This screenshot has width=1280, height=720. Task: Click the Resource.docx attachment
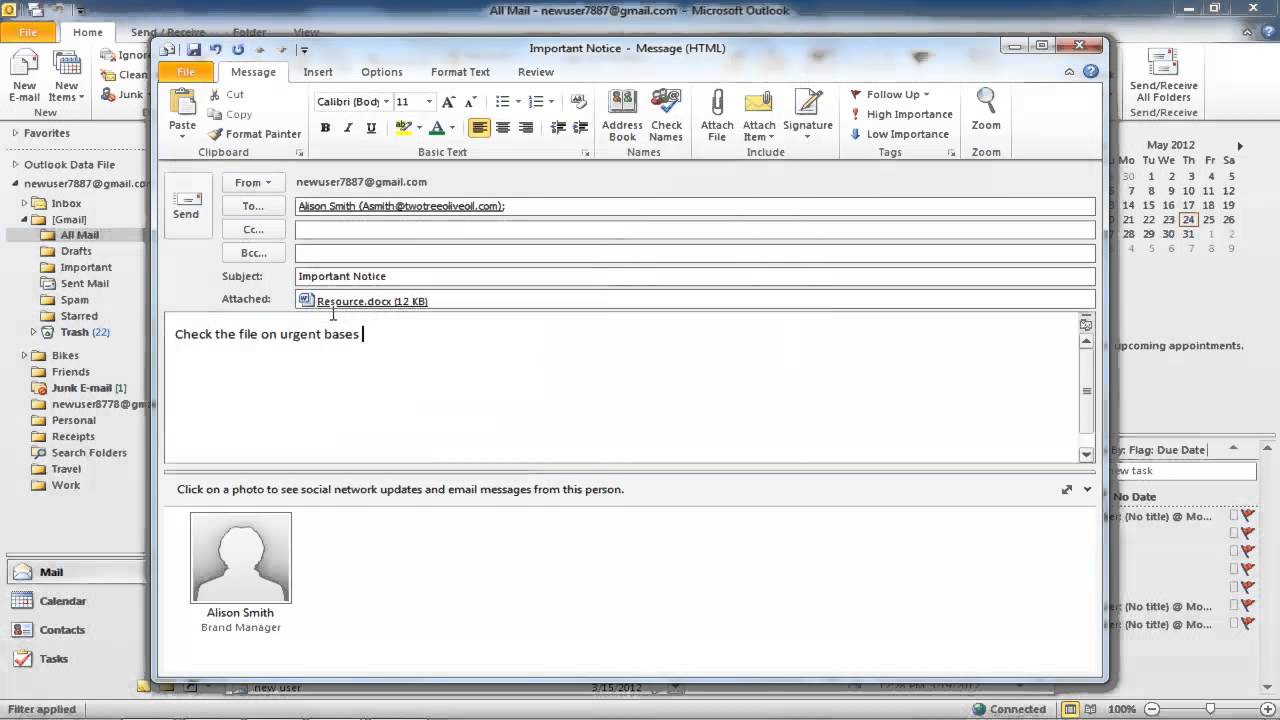point(364,301)
